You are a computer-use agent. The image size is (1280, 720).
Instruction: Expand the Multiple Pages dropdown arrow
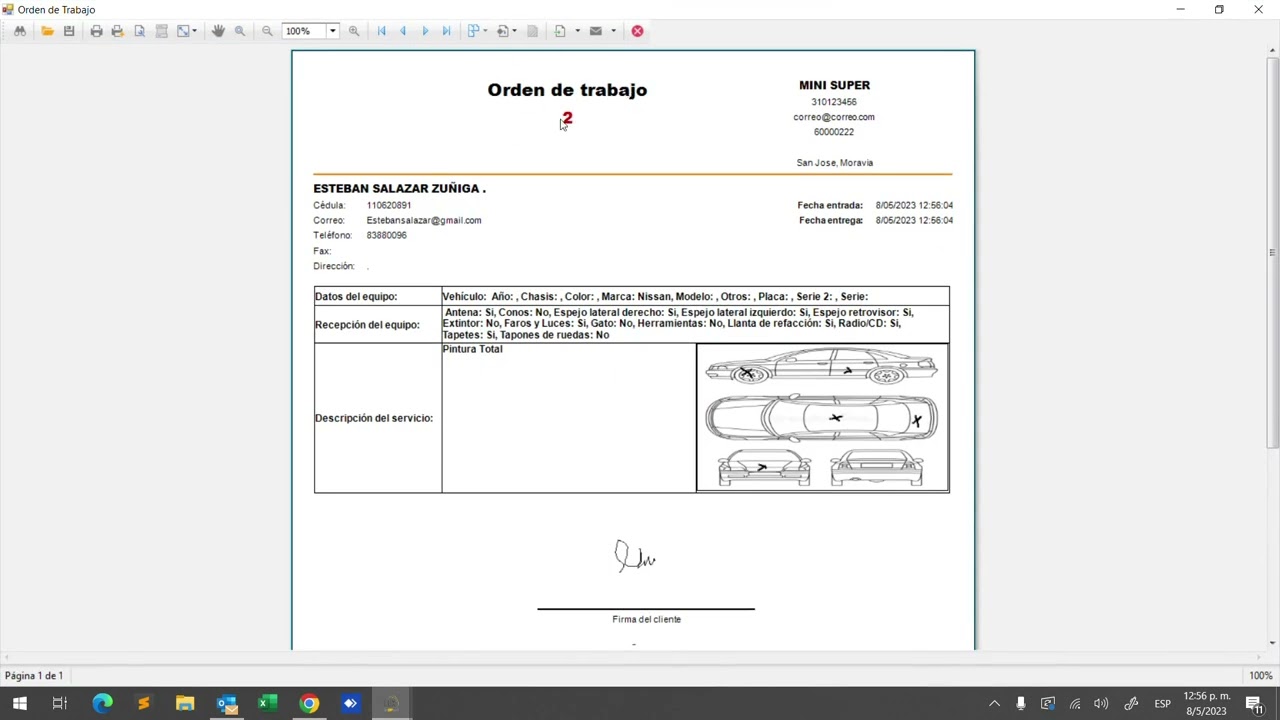(x=485, y=31)
